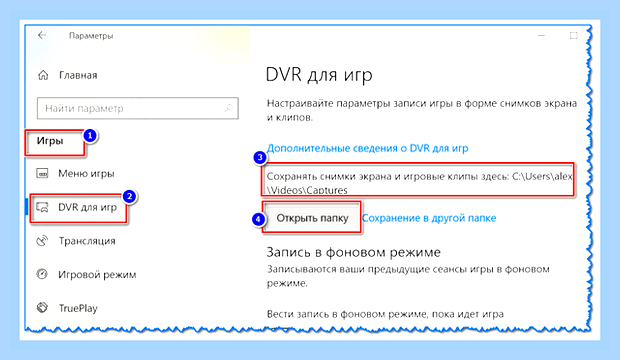Image resolution: width=620 pixels, height=360 pixels.
Task: Open the Трансляция section
Action: (x=87, y=241)
